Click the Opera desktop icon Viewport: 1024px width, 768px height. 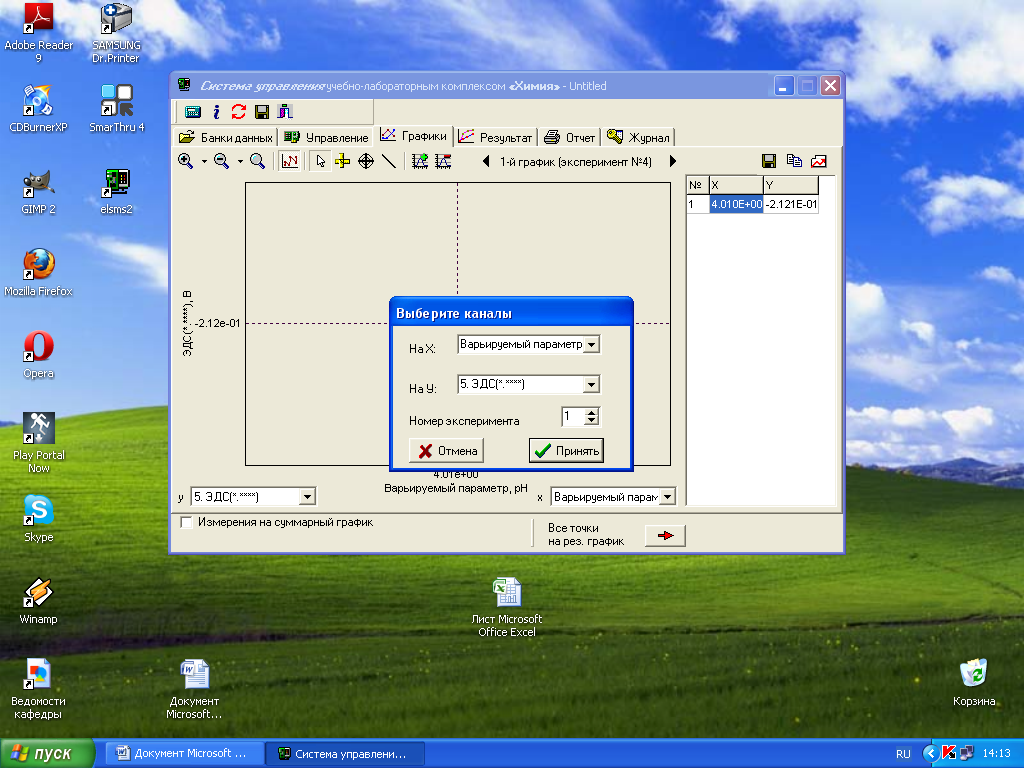tap(39, 355)
